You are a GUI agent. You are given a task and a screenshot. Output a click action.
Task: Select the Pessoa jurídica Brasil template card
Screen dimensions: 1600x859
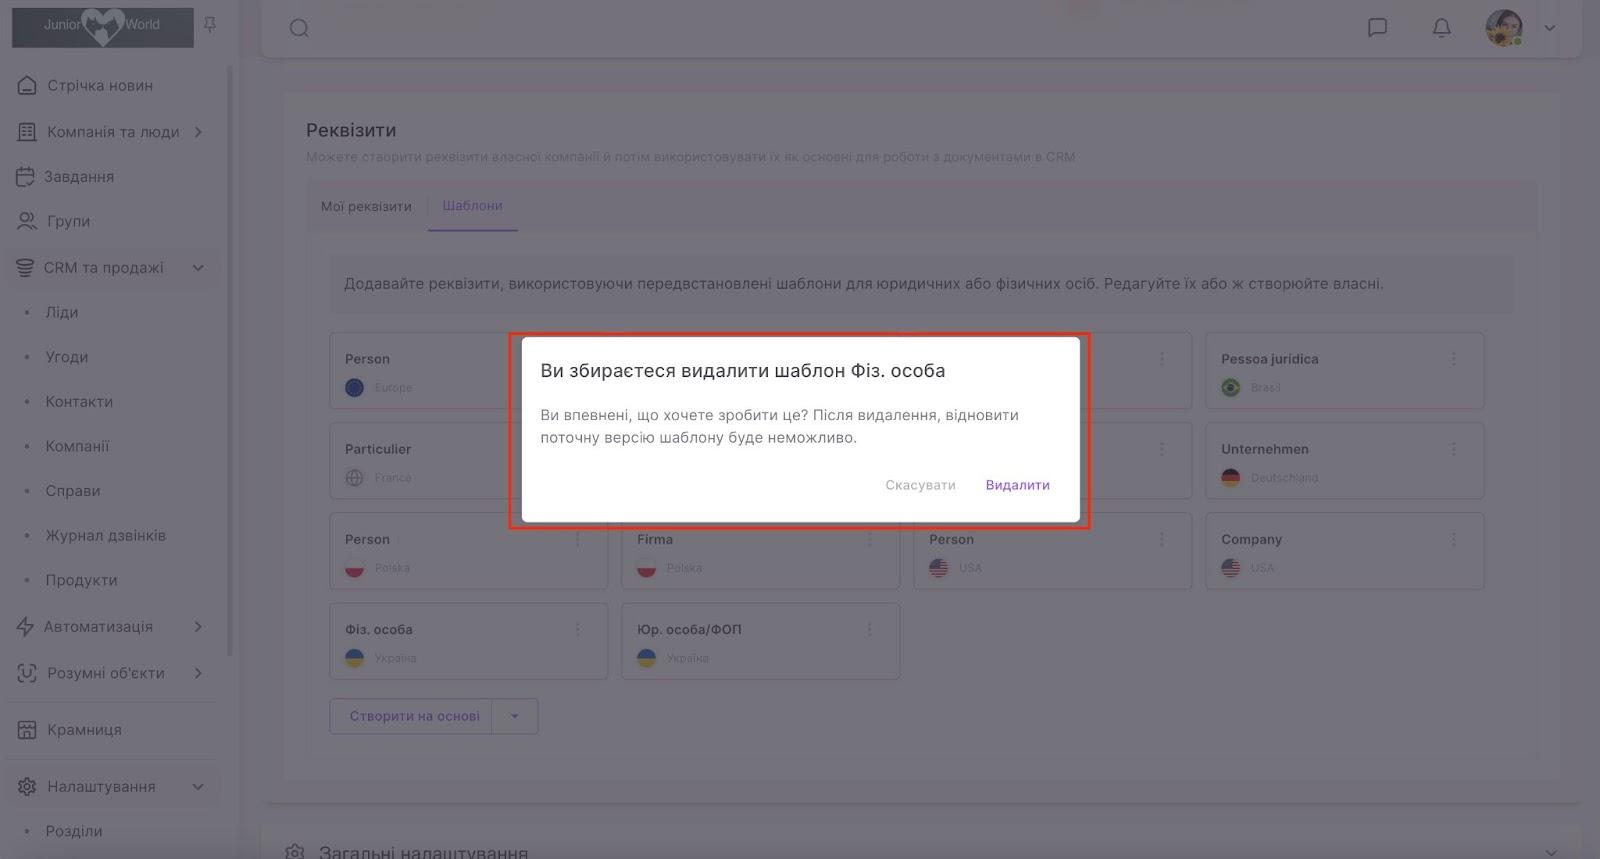point(1345,371)
